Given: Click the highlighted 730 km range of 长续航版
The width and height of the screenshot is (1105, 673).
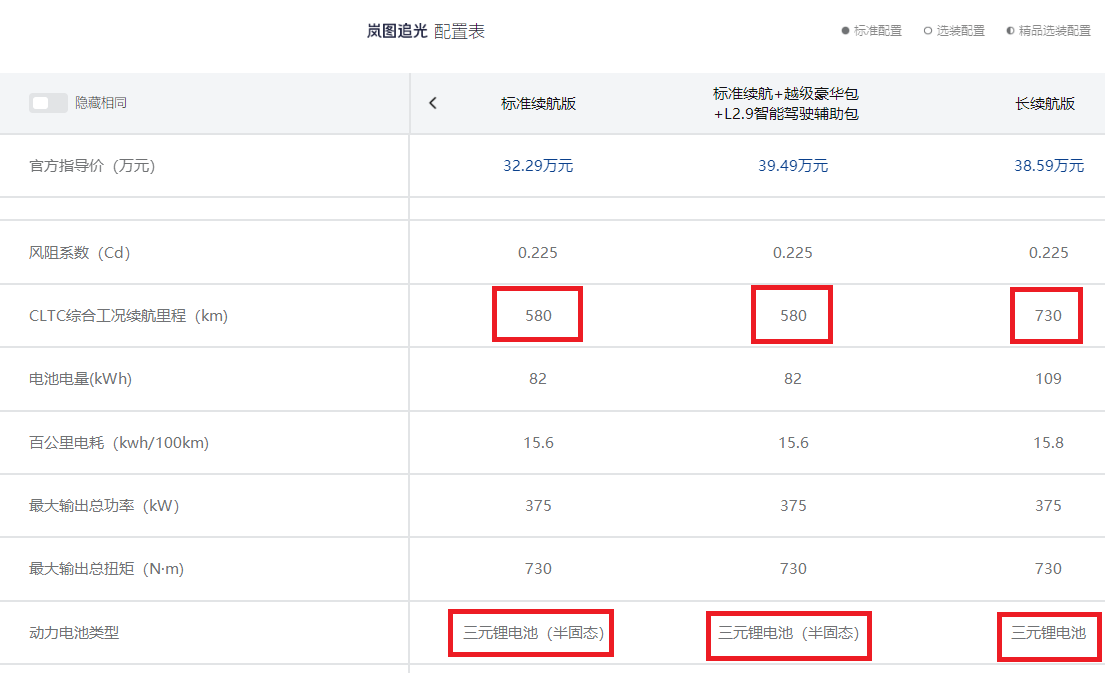Looking at the screenshot, I should point(1047,316).
